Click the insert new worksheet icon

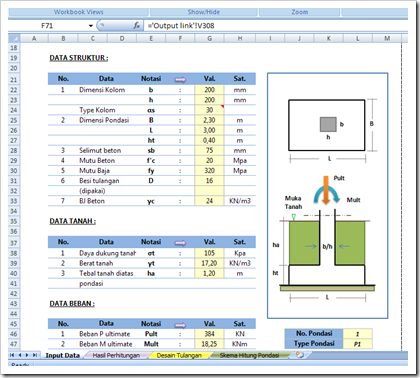point(300,355)
